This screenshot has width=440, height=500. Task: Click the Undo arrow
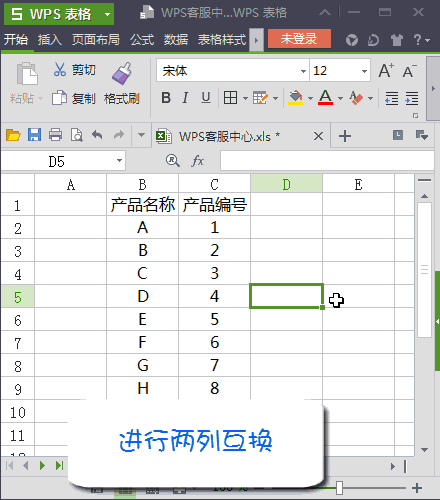97,135
